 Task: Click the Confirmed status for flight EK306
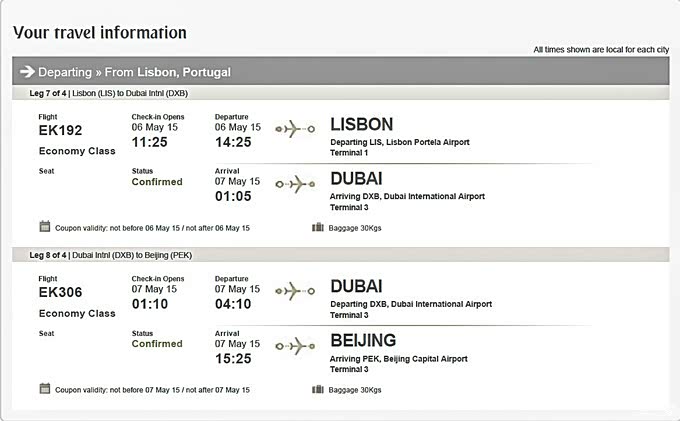(x=157, y=344)
